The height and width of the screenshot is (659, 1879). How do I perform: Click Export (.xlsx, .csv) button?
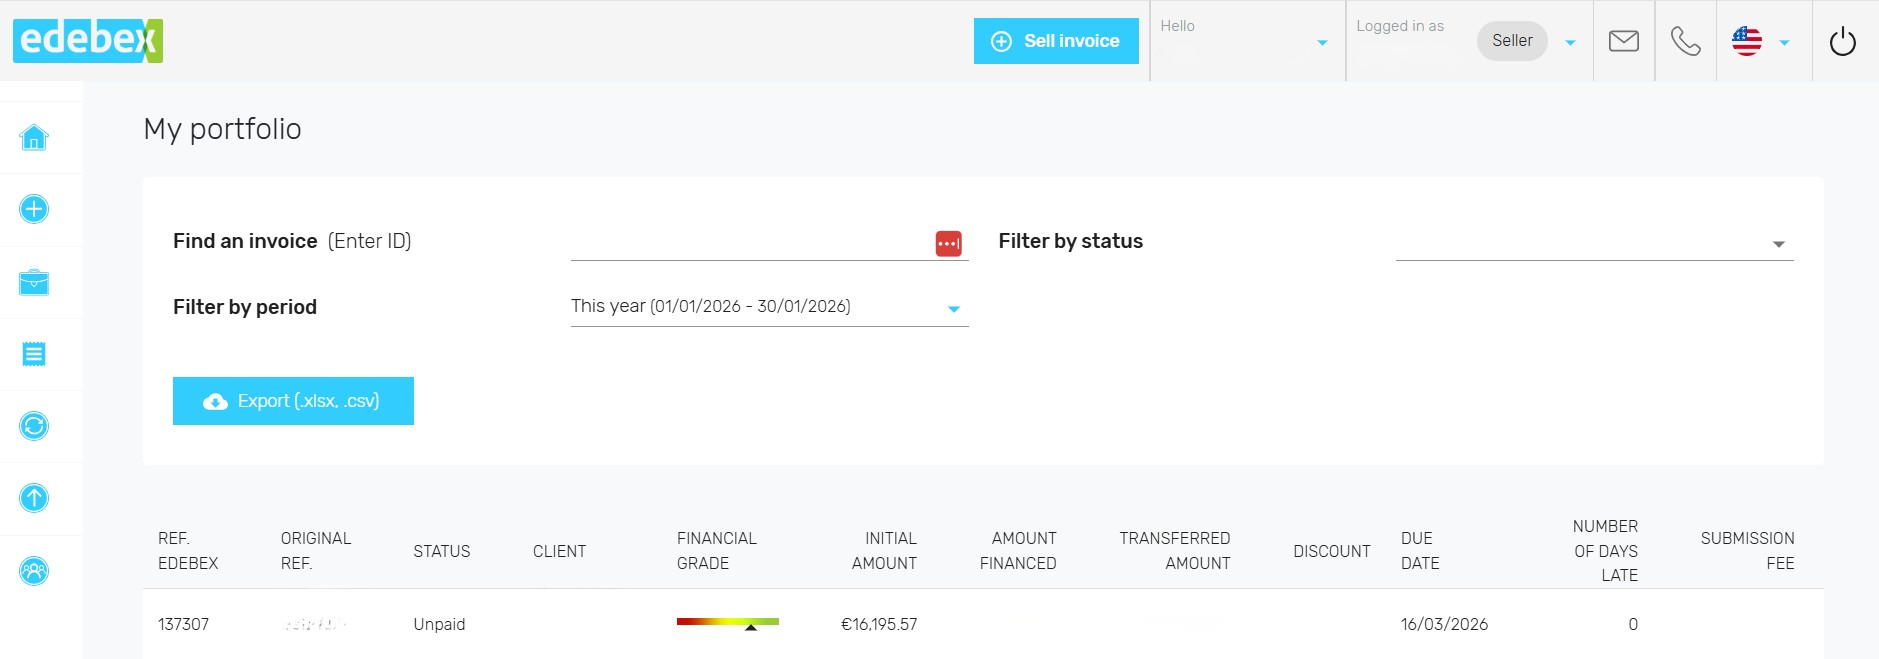point(293,401)
